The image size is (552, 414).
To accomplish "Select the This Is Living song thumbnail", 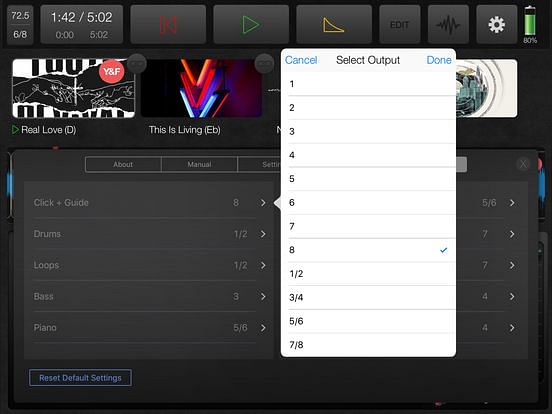I will pos(201,88).
